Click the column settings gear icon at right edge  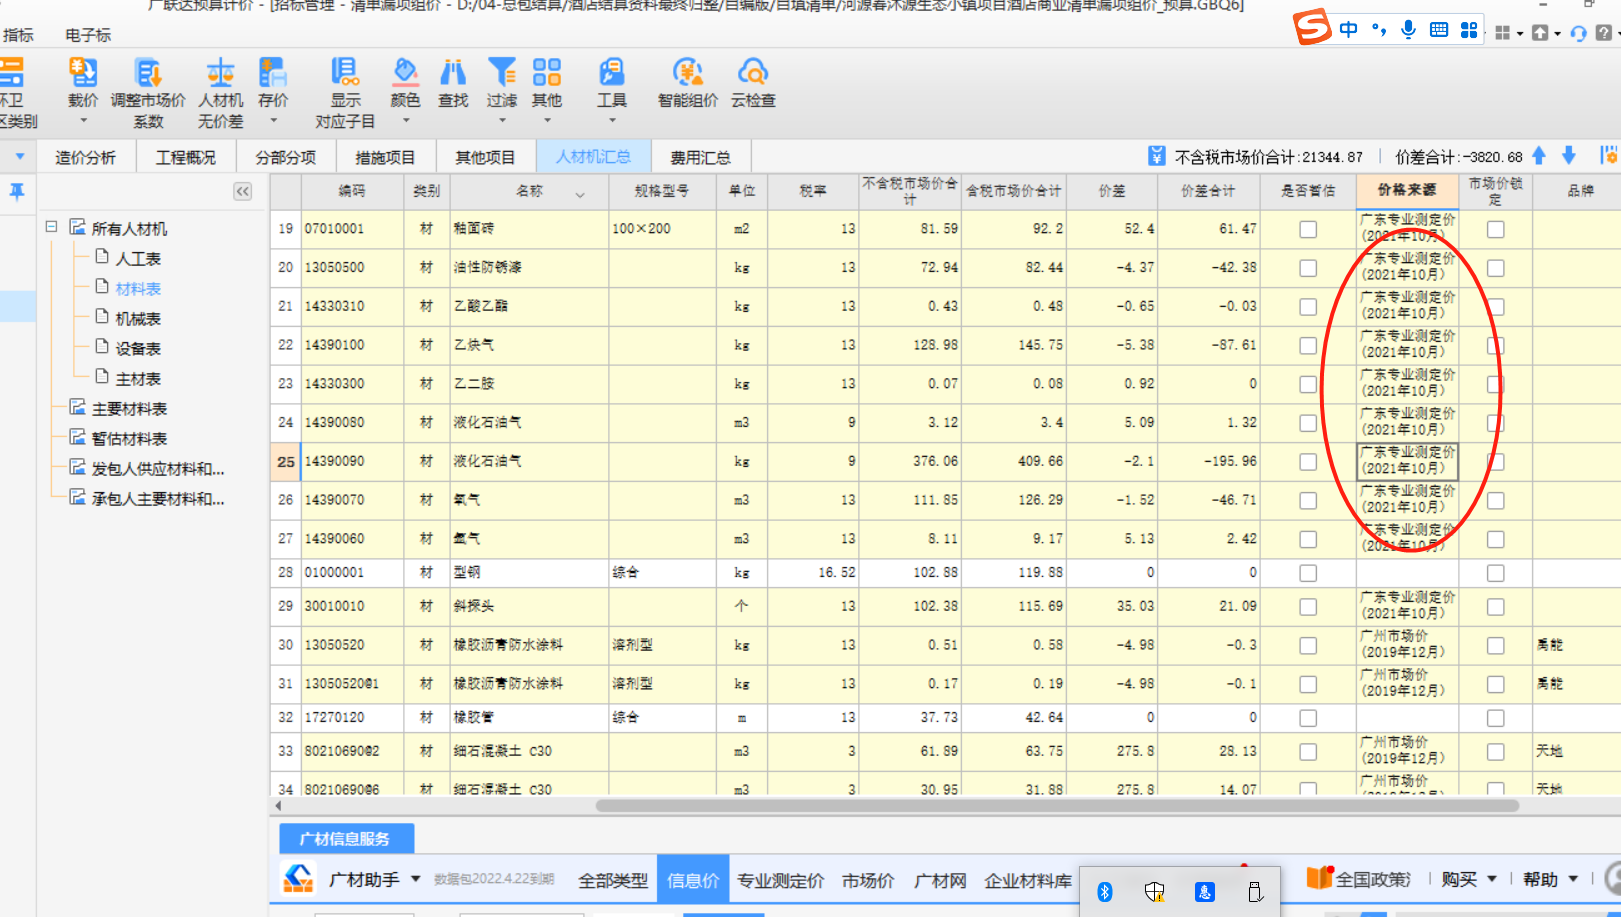1609,155
